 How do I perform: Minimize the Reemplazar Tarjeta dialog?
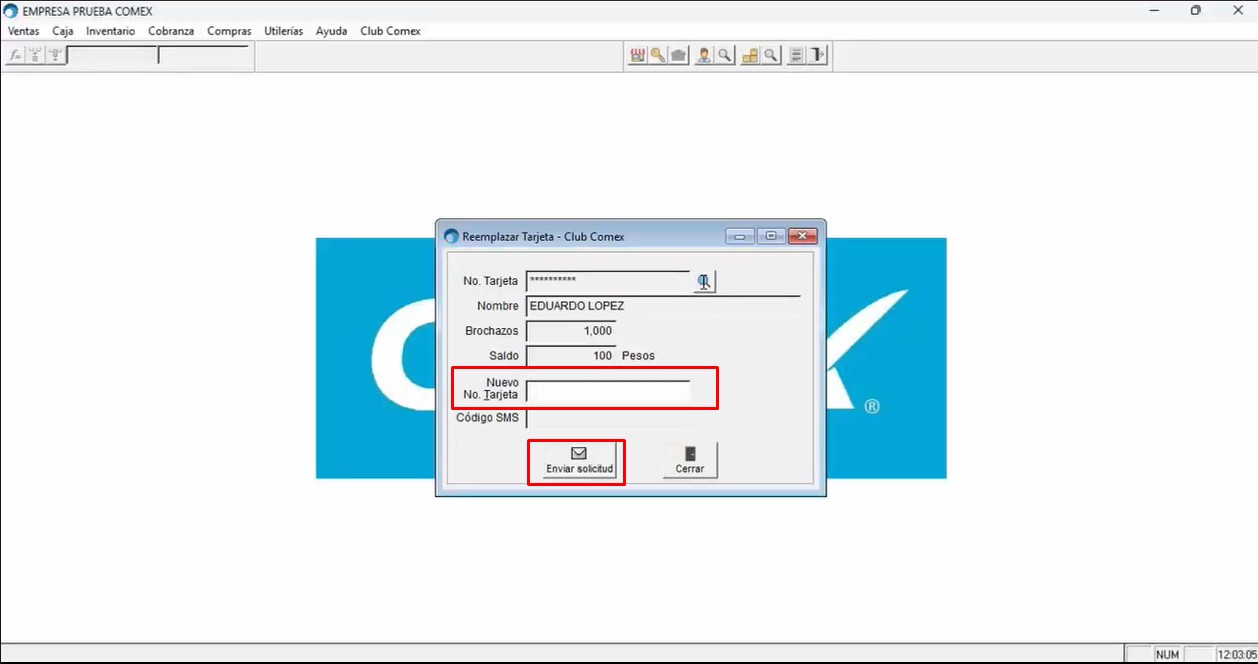click(x=740, y=237)
